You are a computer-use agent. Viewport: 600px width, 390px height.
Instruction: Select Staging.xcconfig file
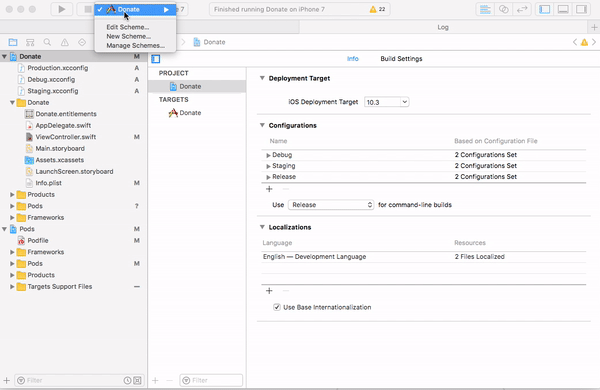[x=53, y=91]
